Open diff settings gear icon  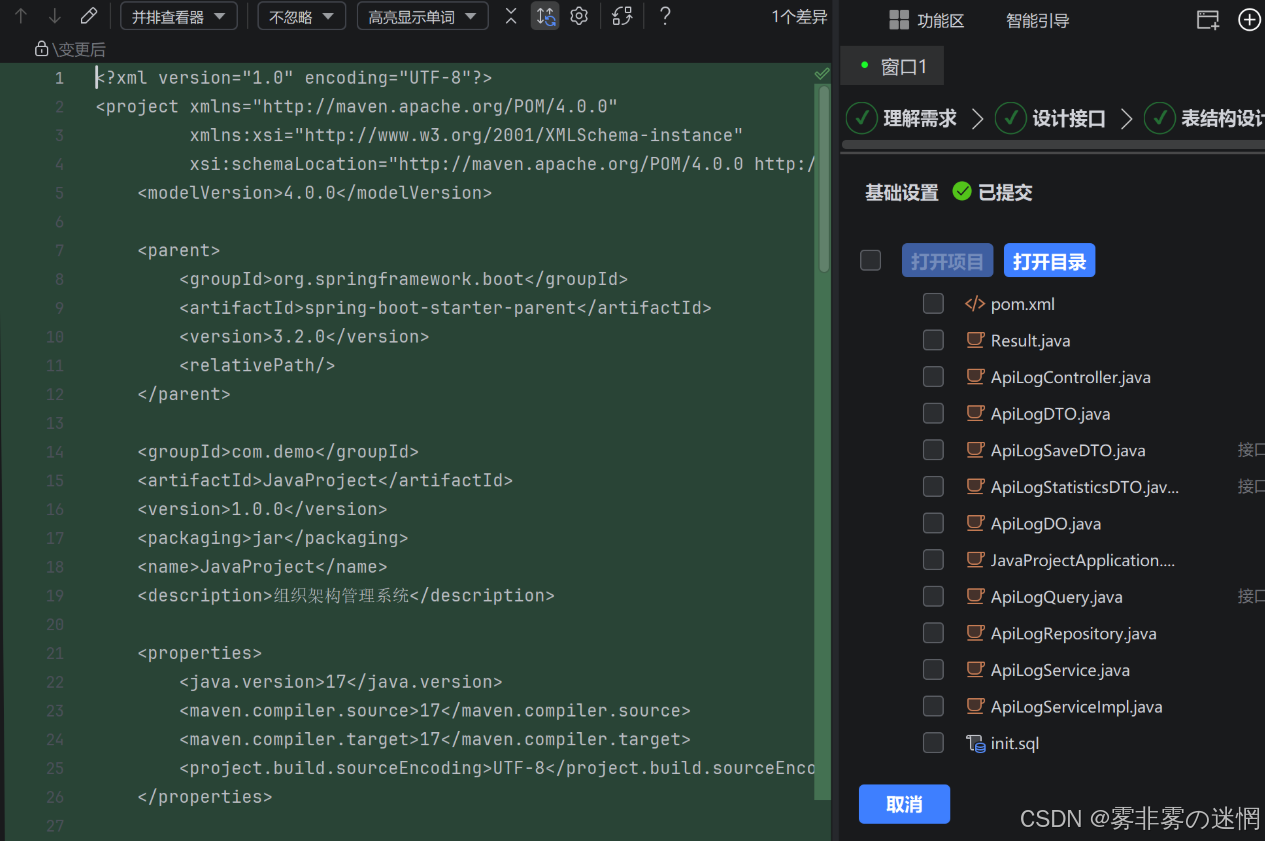[579, 16]
